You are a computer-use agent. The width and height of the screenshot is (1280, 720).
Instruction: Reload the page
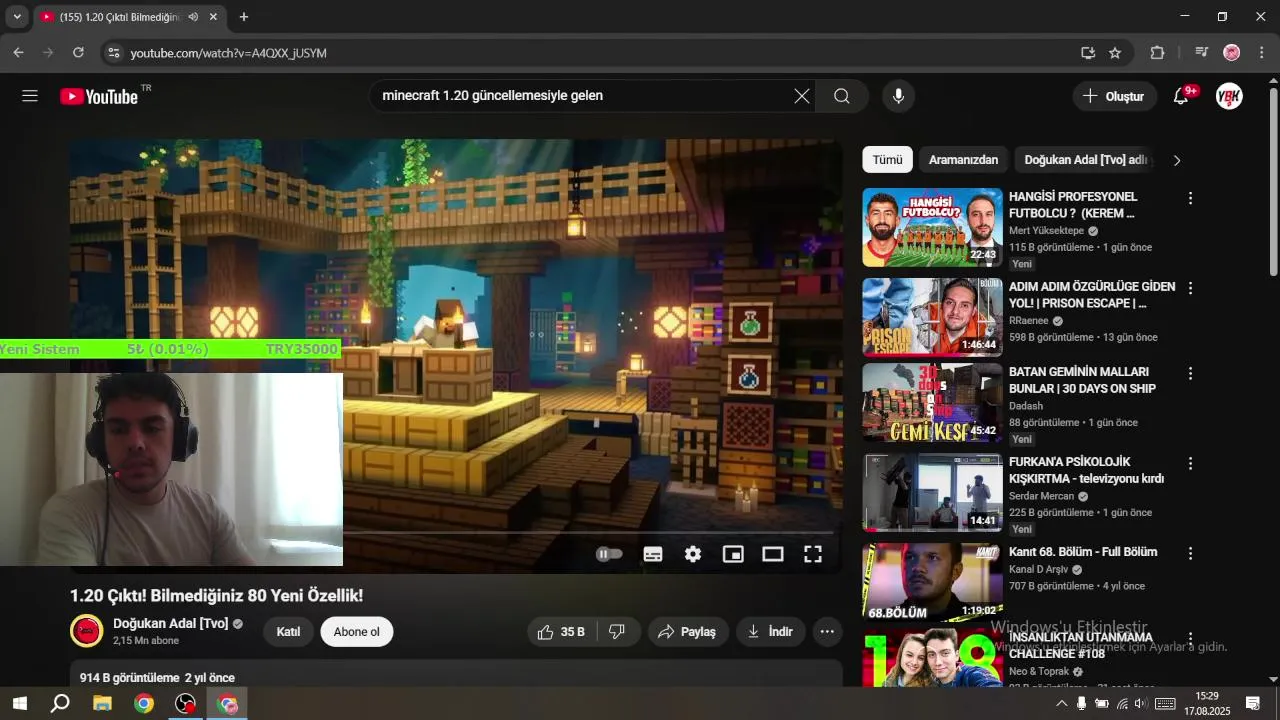click(78, 53)
